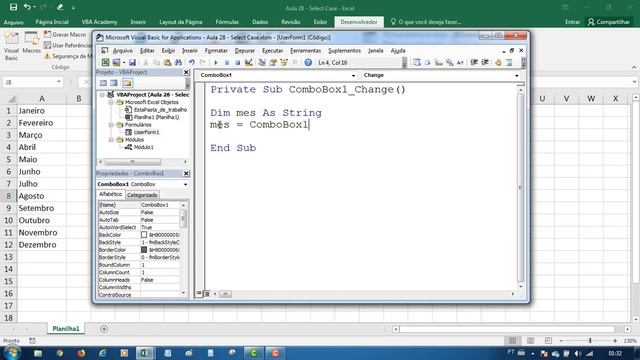
Task: Click Gravar Macro in Excel ribbon
Action: coord(65,35)
